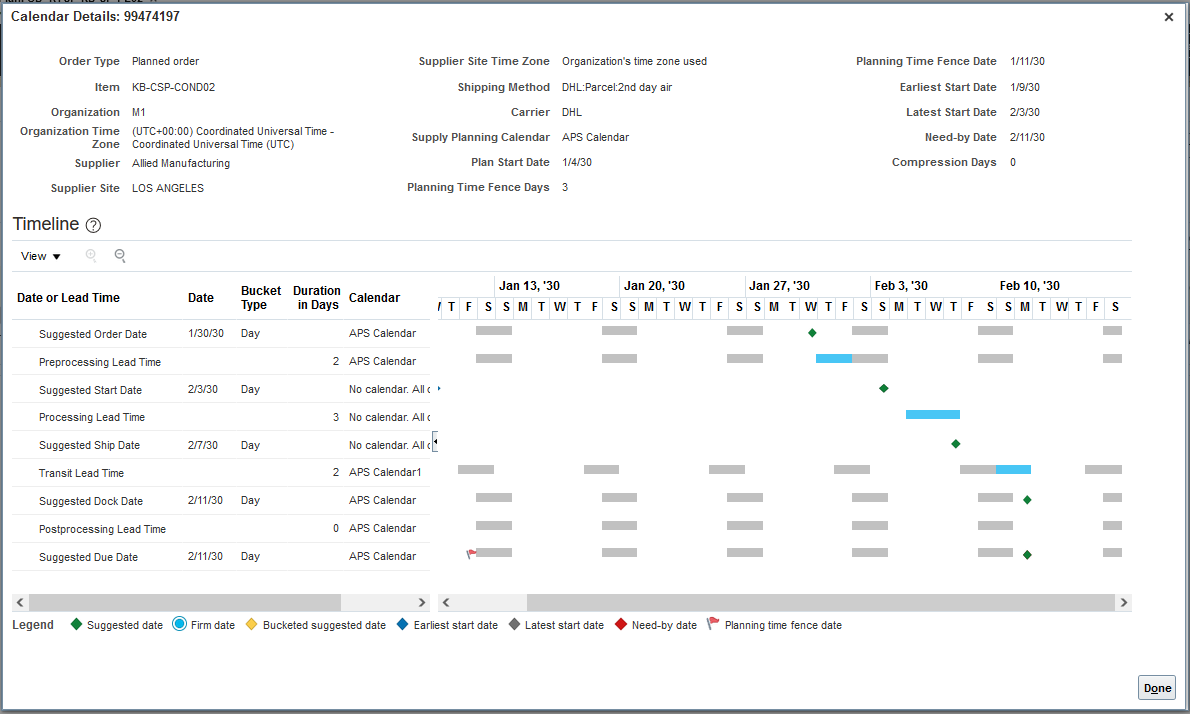The width and height of the screenshot is (1190, 714).
Task: Click the Suggested Dock Date green diamond marker
Action: (x=1027, y=500)
